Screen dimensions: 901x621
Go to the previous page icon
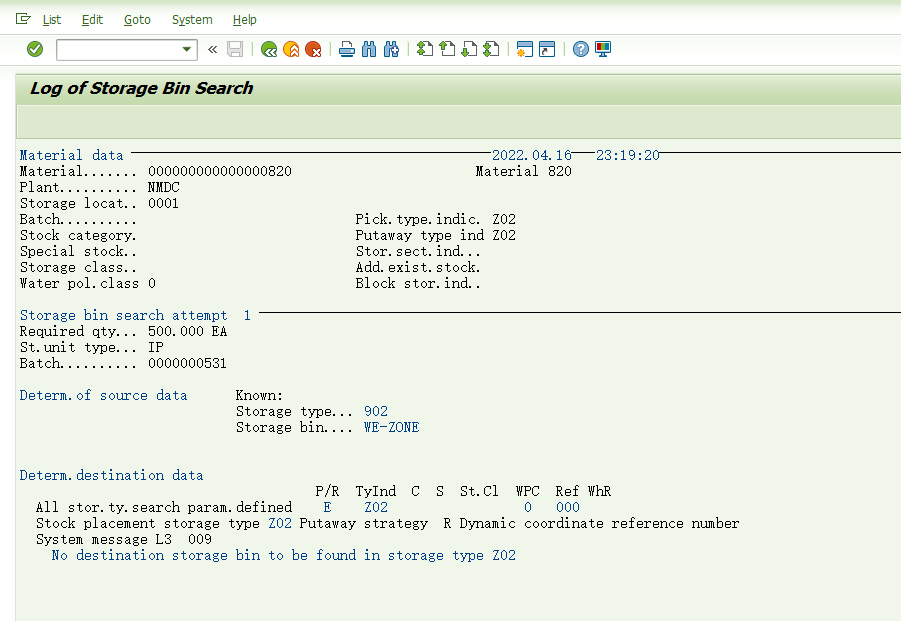click(x=447, y=49)
